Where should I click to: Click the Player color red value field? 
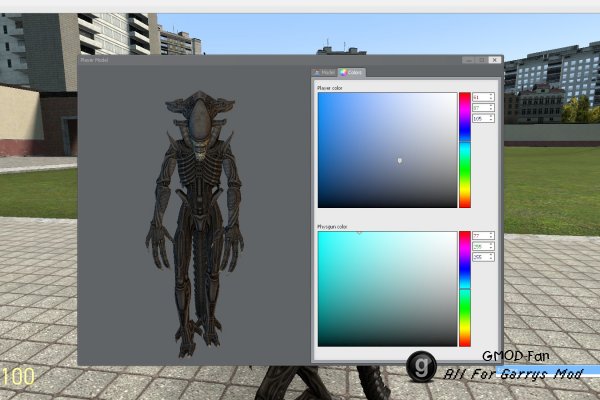pos(483,97)
